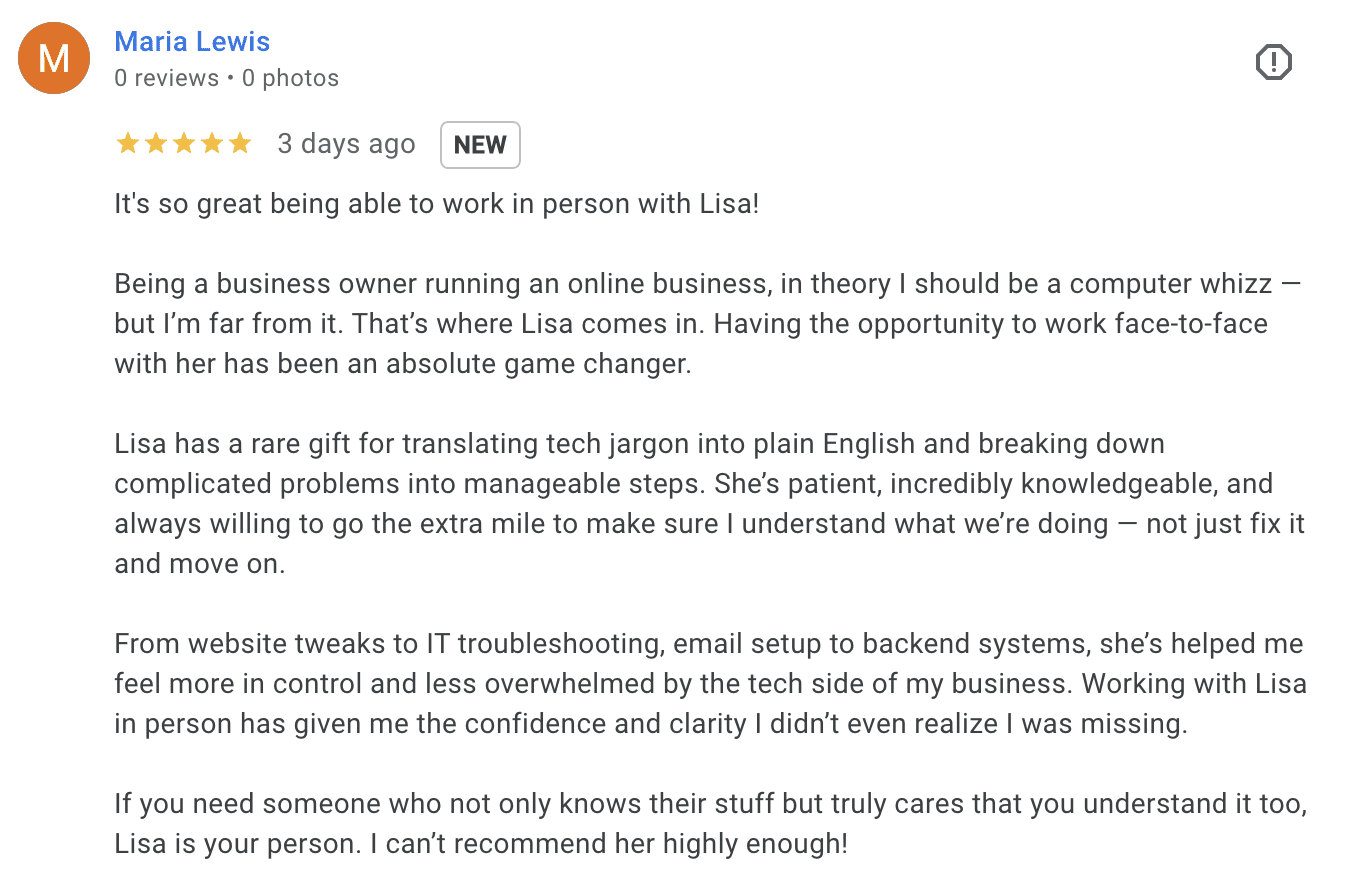1356x888 pixels.
Task: Click the fifth rating star
Action: [239, 144]
